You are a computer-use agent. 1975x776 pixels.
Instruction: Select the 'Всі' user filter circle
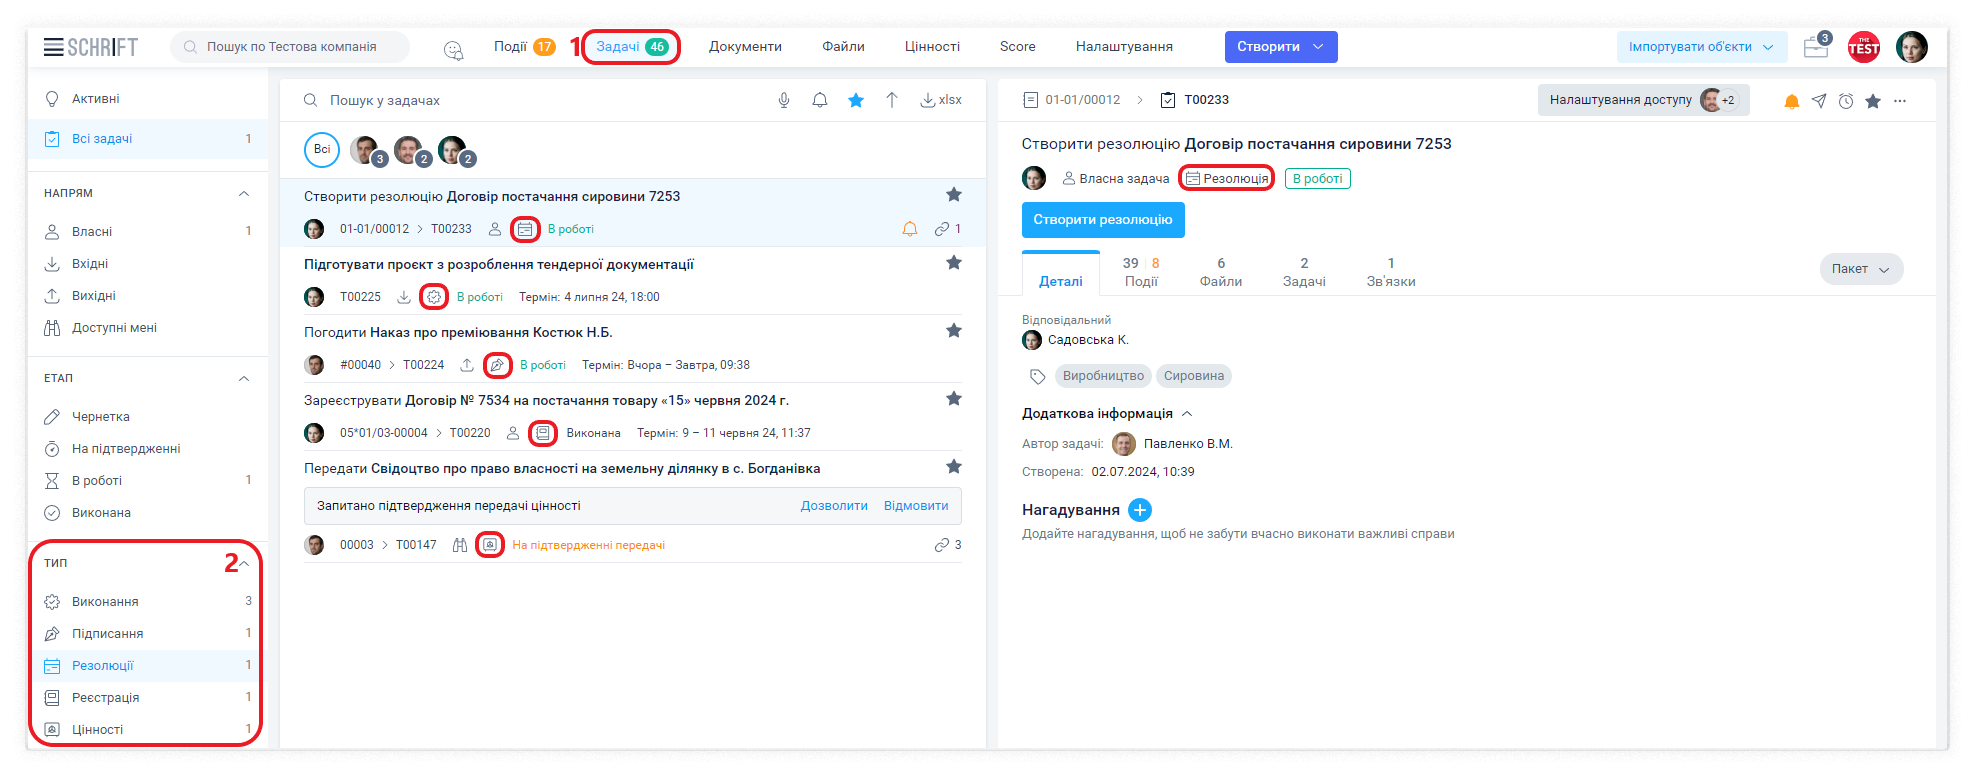click(x=322, y=149)
